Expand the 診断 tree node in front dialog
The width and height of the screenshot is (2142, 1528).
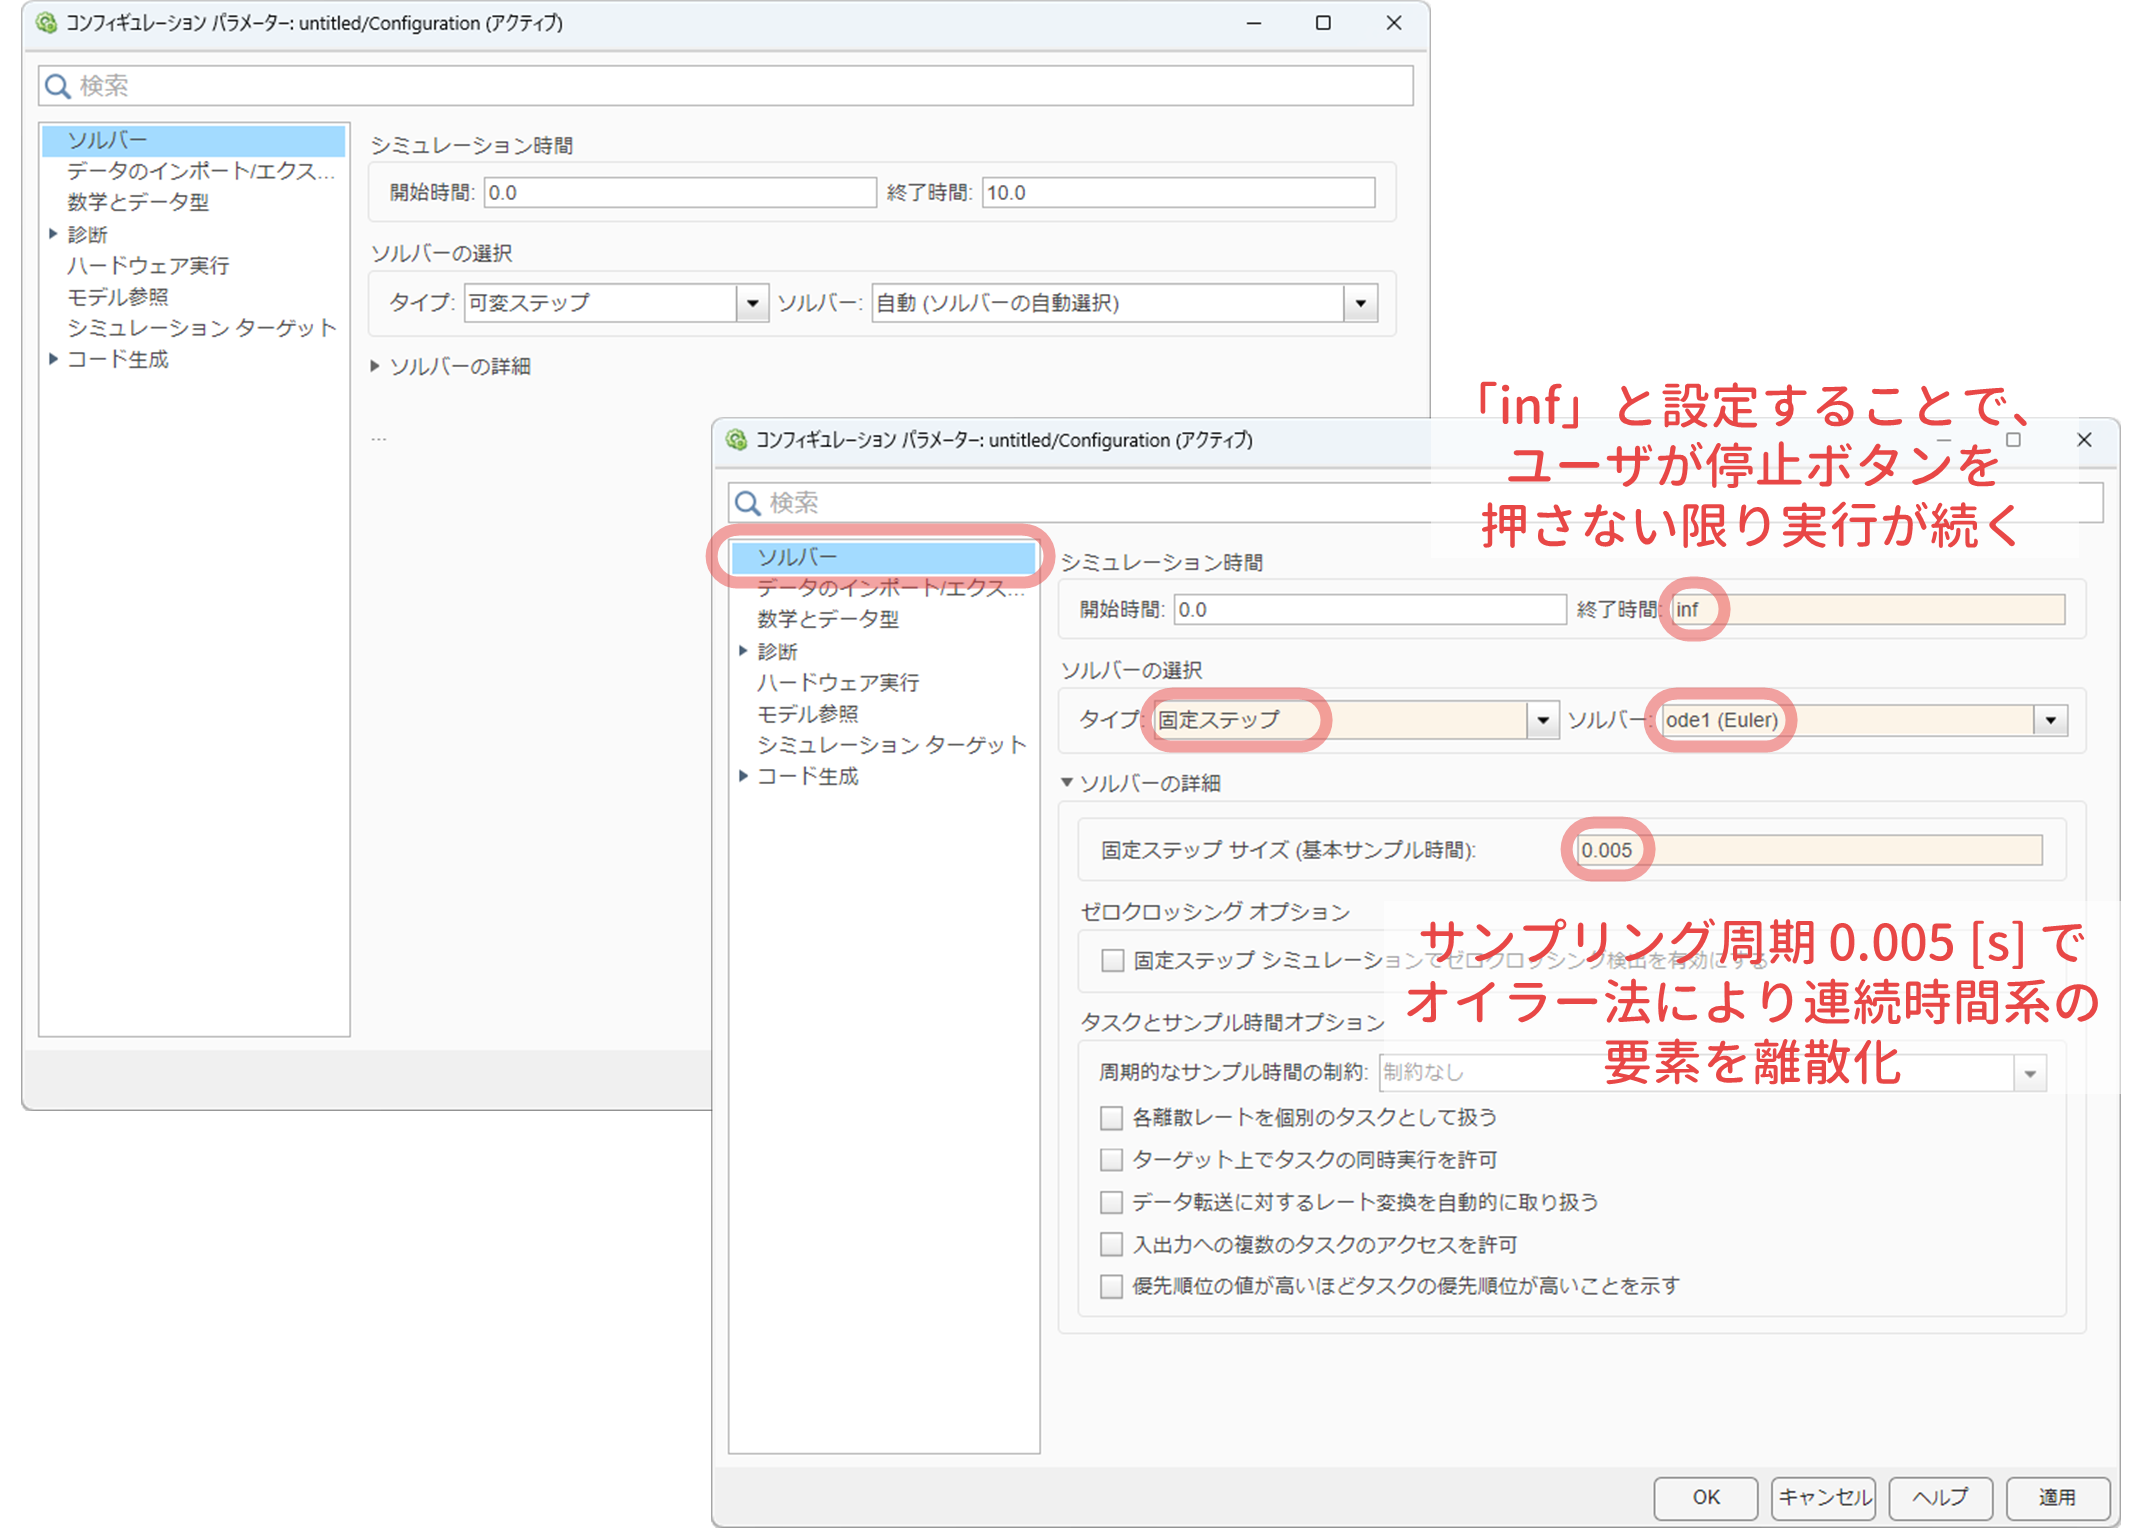pos(743,651)
